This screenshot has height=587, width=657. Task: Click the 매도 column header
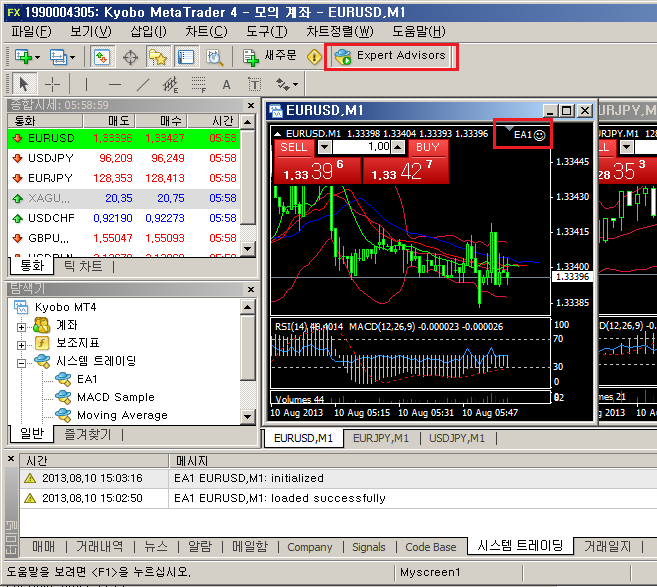(x=109, y=121)
